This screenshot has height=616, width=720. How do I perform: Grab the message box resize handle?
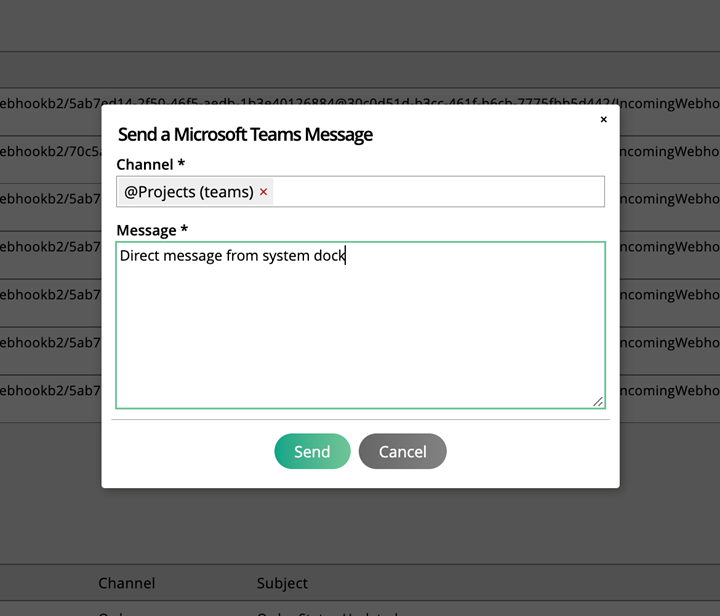point(597,402)
